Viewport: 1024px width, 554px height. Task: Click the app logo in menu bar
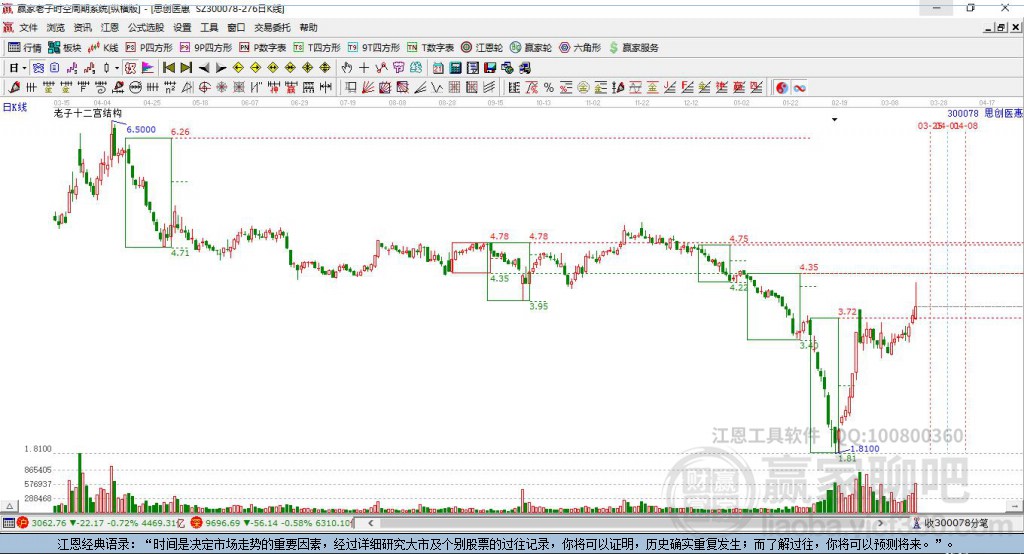[x=8, y=27]
